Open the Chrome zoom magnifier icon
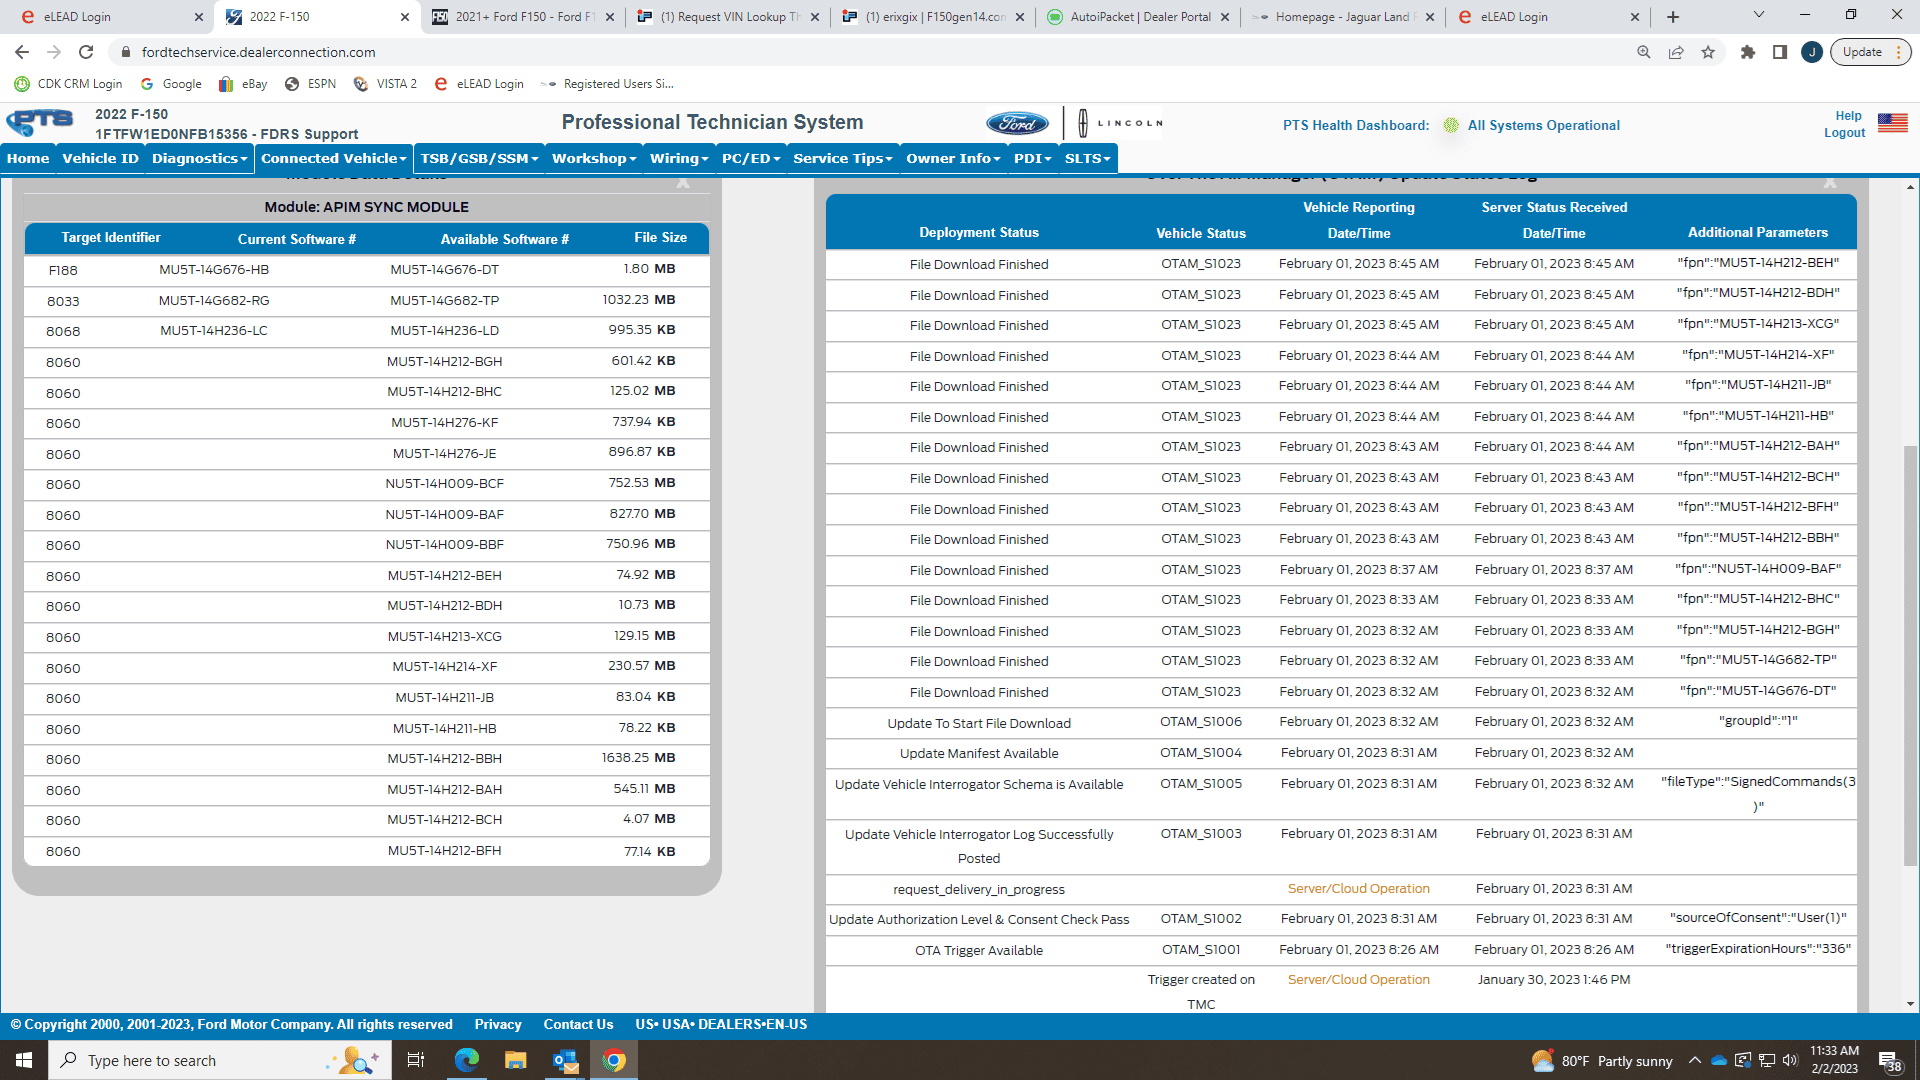 click(1643, 52)
